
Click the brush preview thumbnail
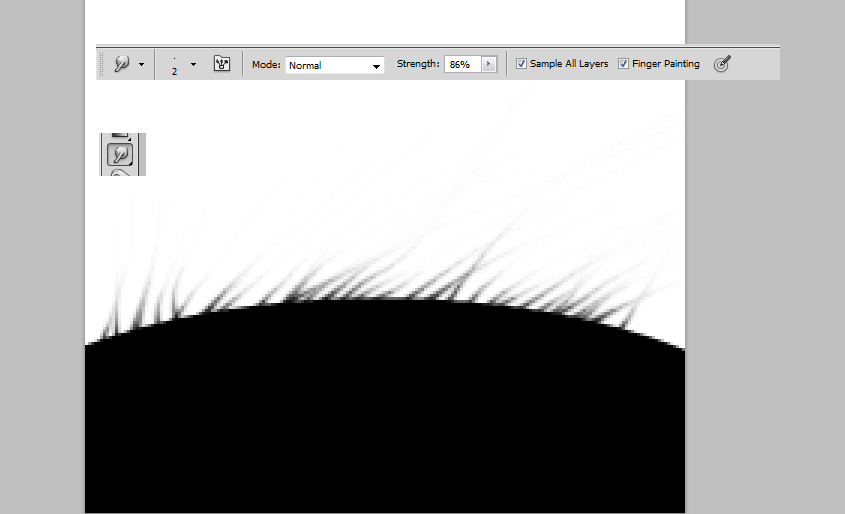point(175,65)
